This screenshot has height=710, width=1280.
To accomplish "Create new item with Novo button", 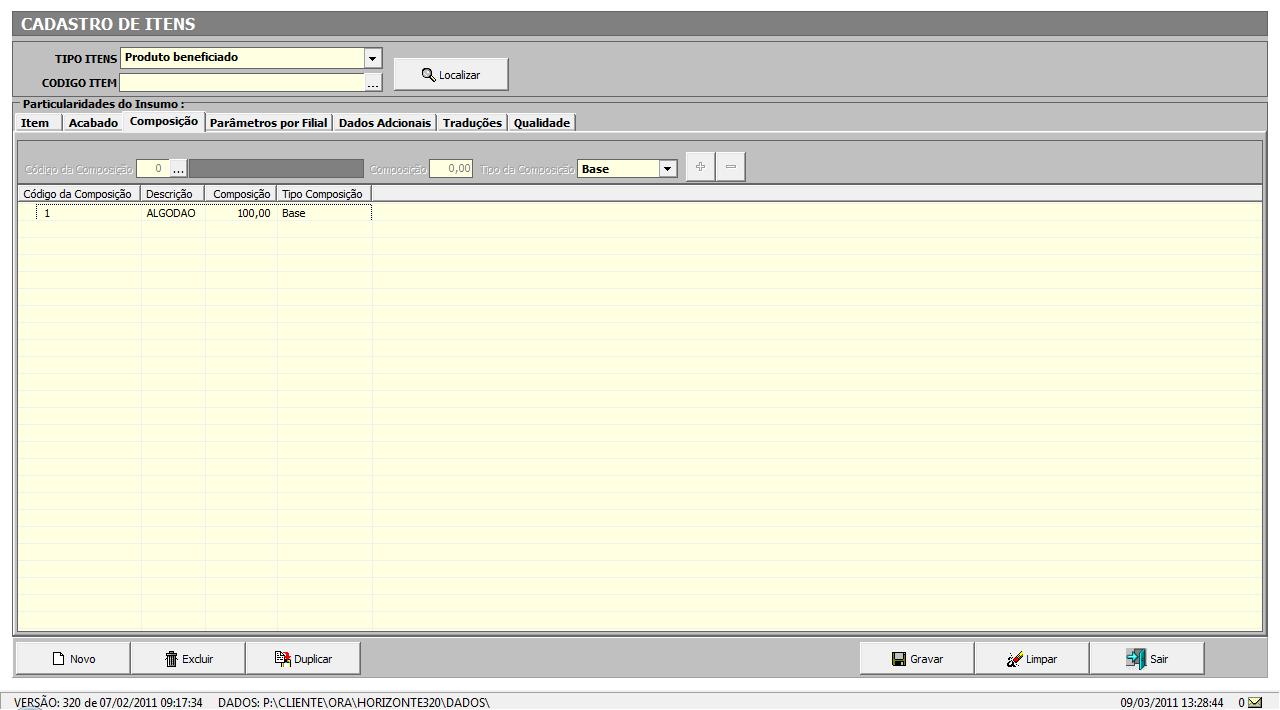I will (73, 659).
